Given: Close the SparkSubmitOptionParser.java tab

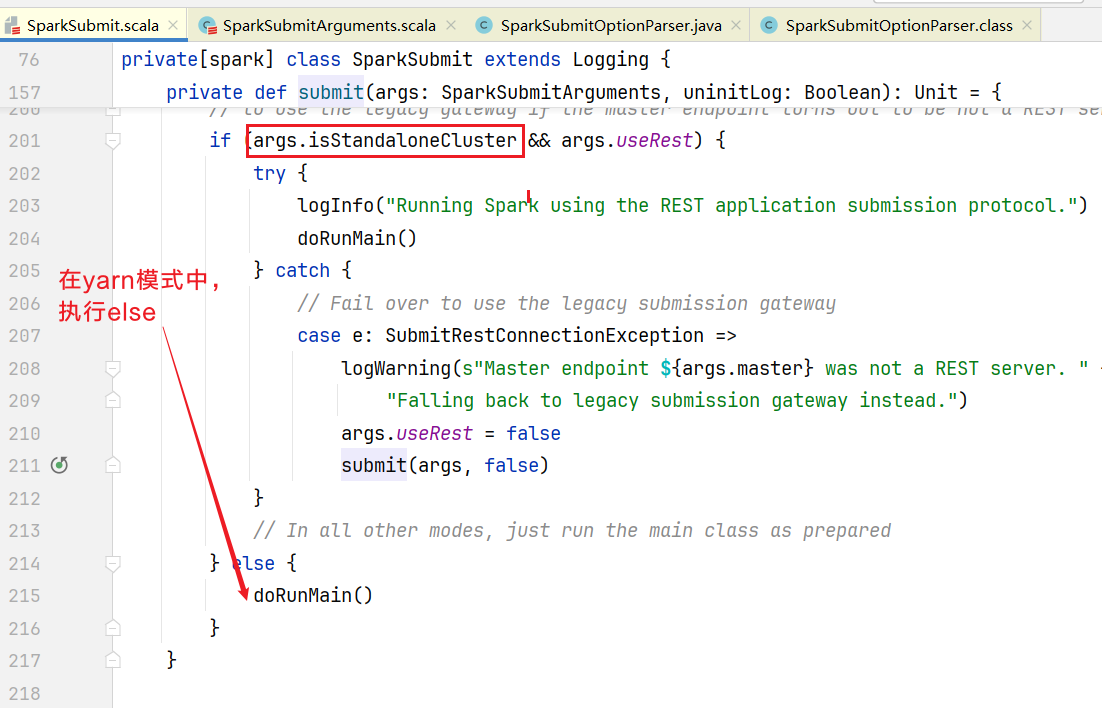Looking at the screenshot, I should pos(736,26).
